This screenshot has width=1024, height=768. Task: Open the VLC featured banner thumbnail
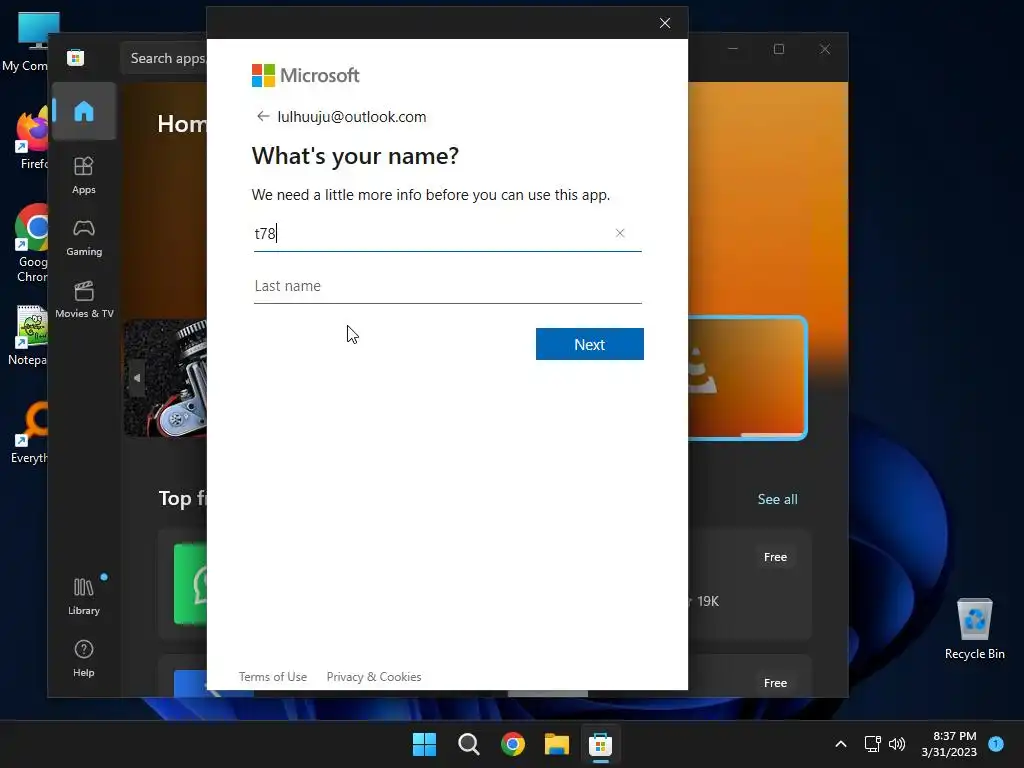tap(748, 377)
